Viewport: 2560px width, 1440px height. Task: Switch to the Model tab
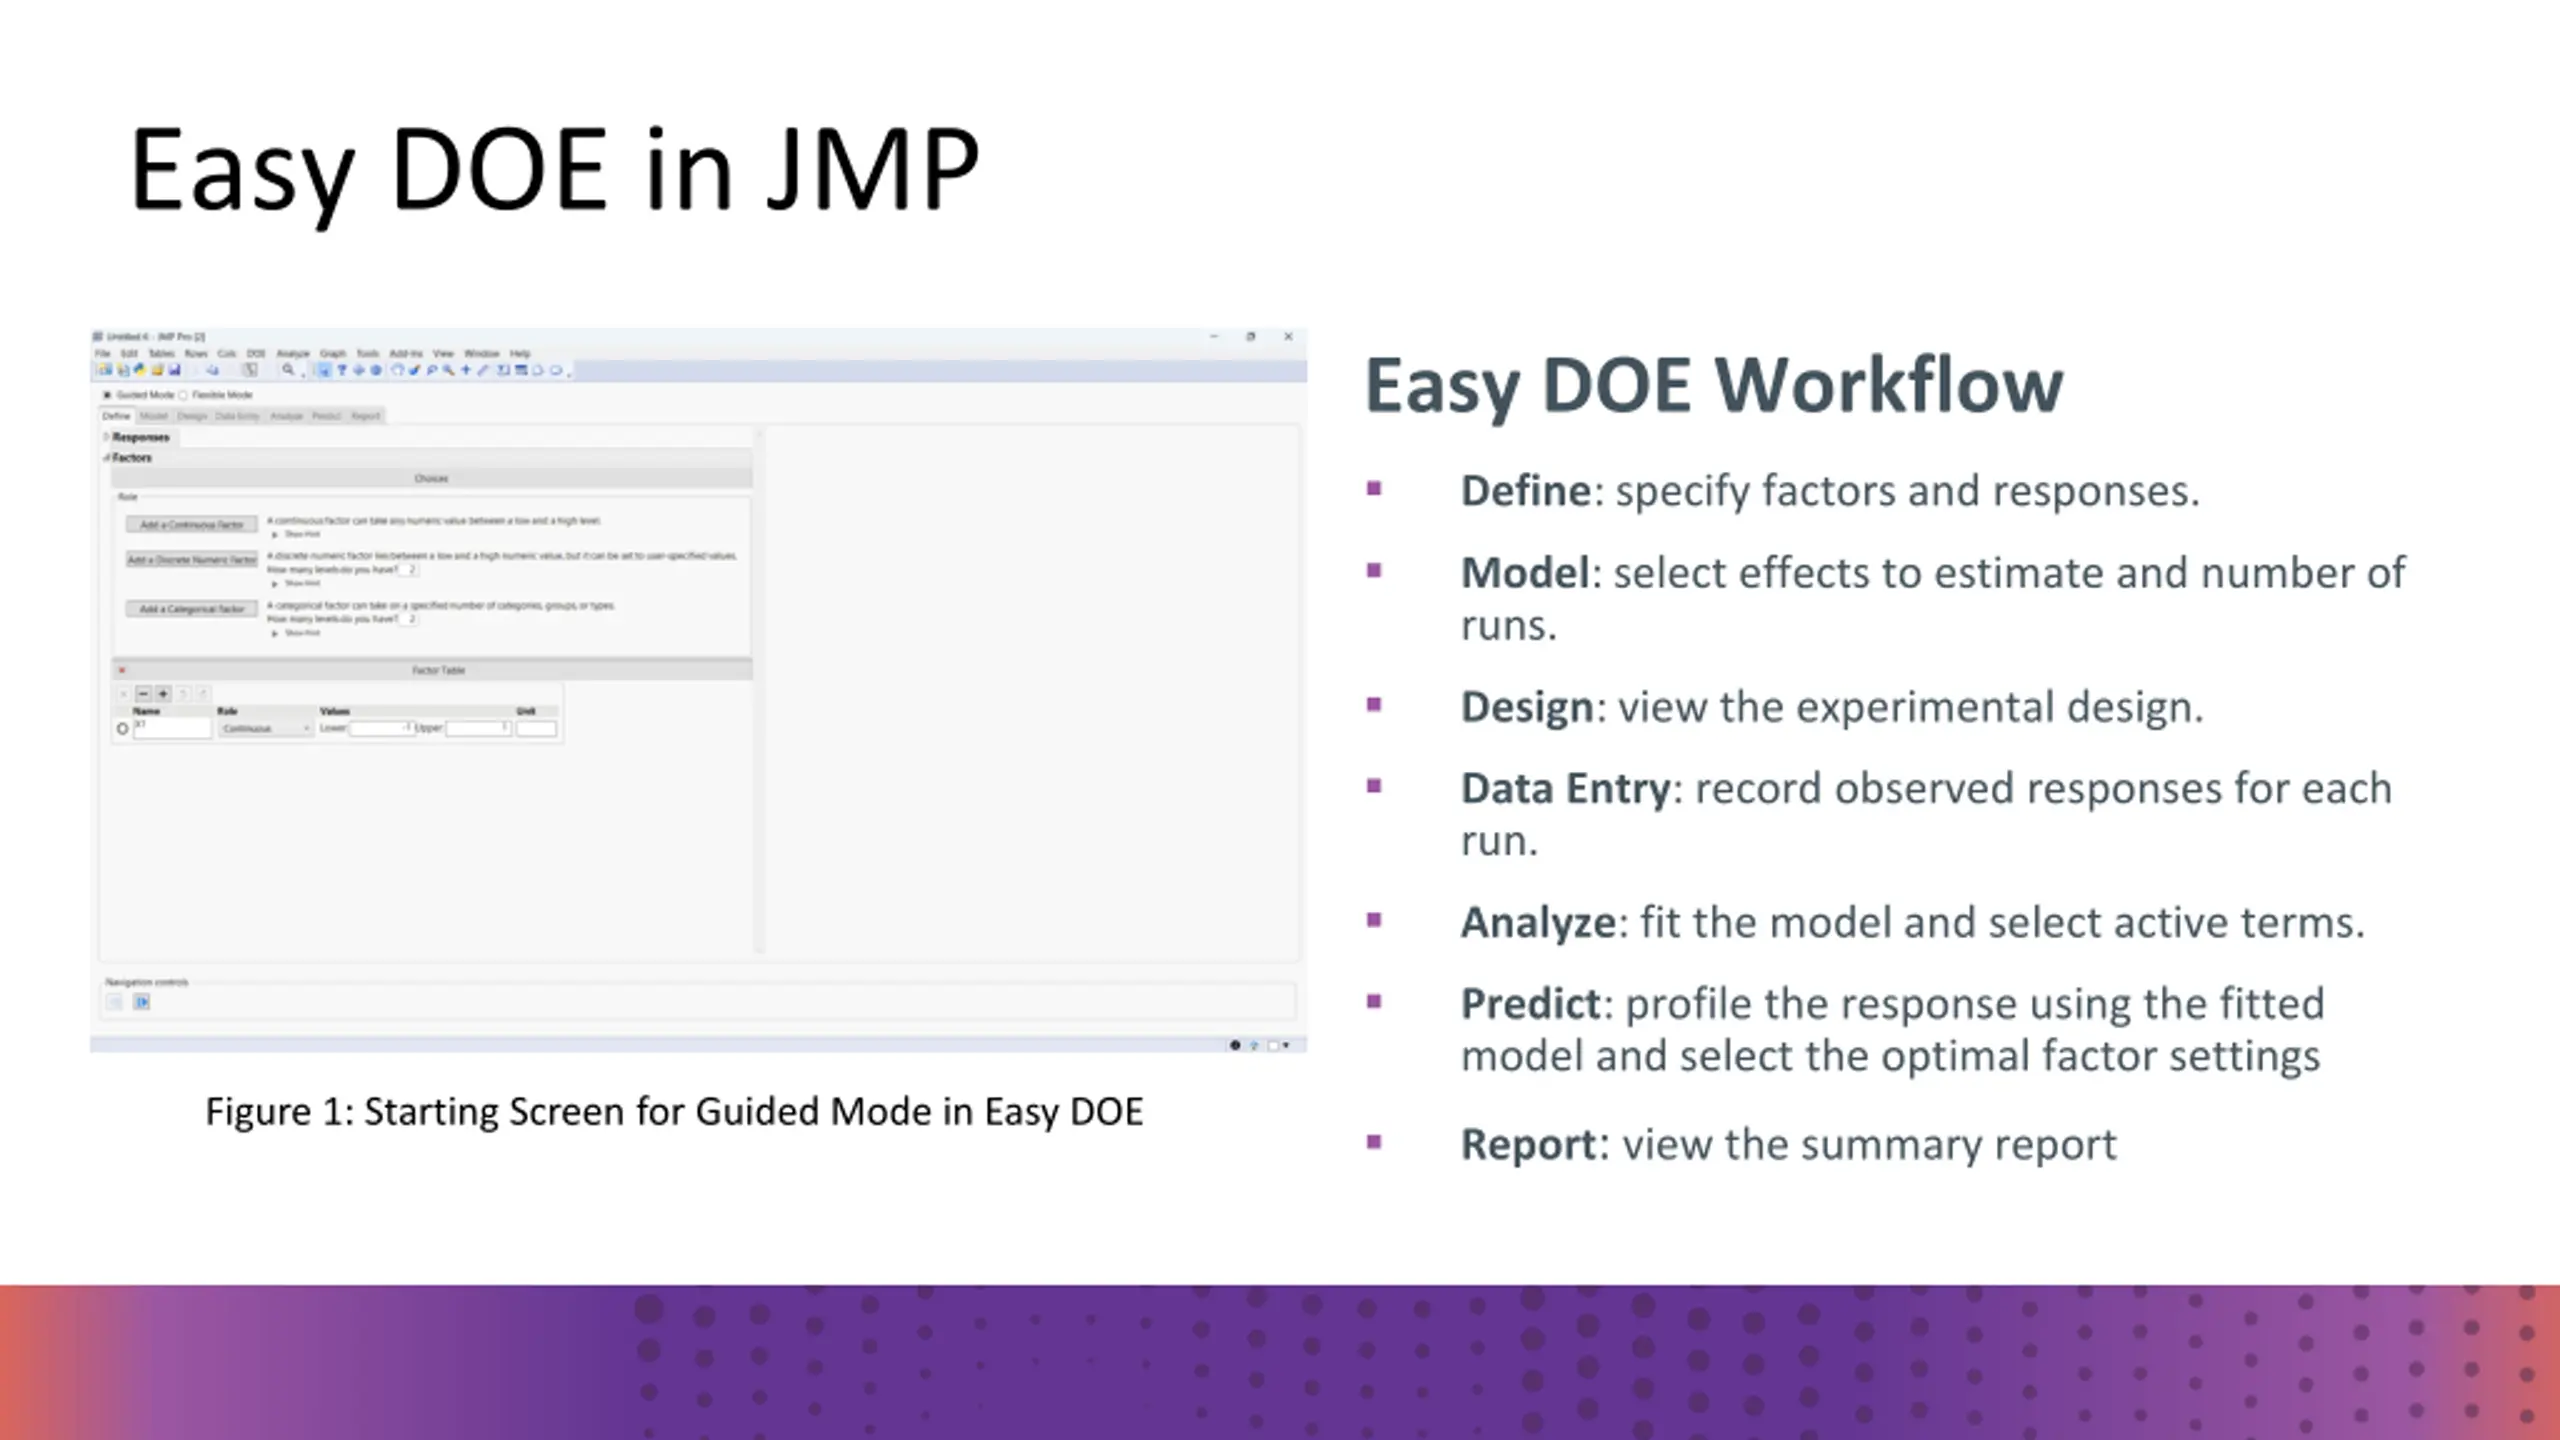tap(154, 416)
